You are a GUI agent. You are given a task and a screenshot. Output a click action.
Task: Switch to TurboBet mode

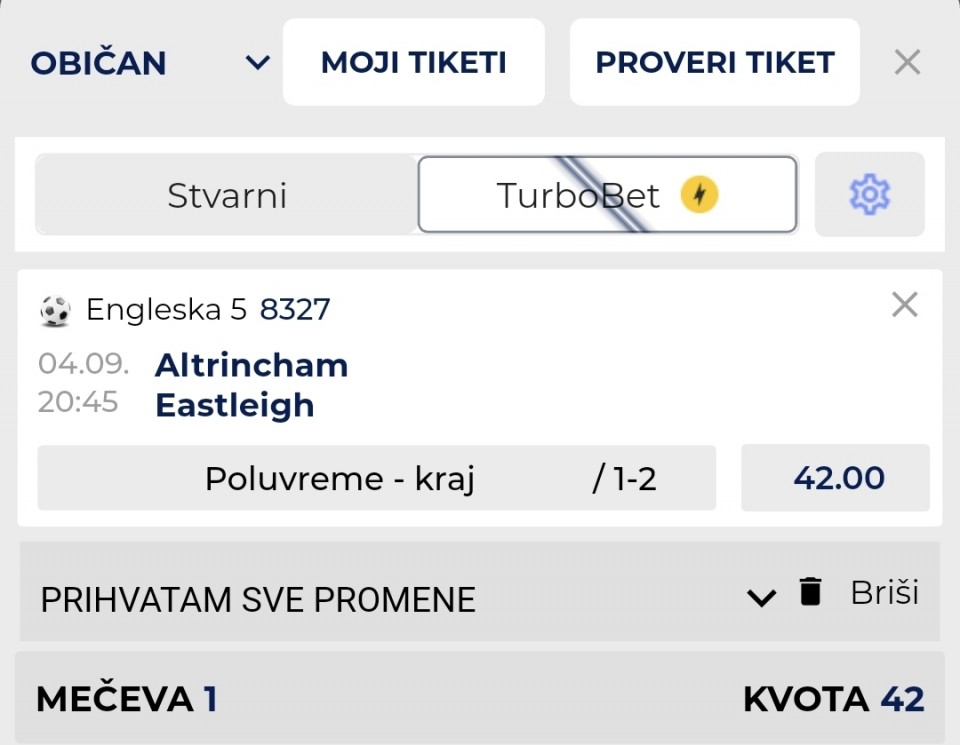[607, 195]
